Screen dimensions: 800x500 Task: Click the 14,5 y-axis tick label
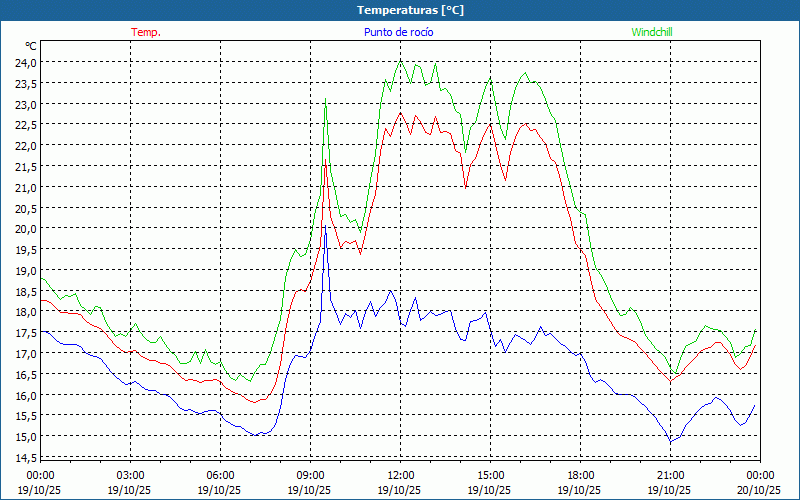[x=24, y=458]
